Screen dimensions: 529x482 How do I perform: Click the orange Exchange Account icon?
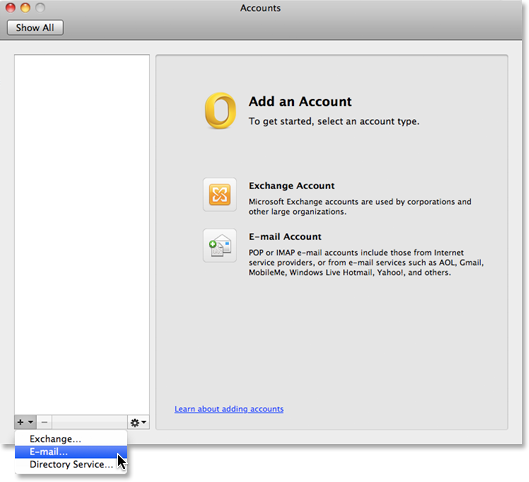[x=220, y=195]
